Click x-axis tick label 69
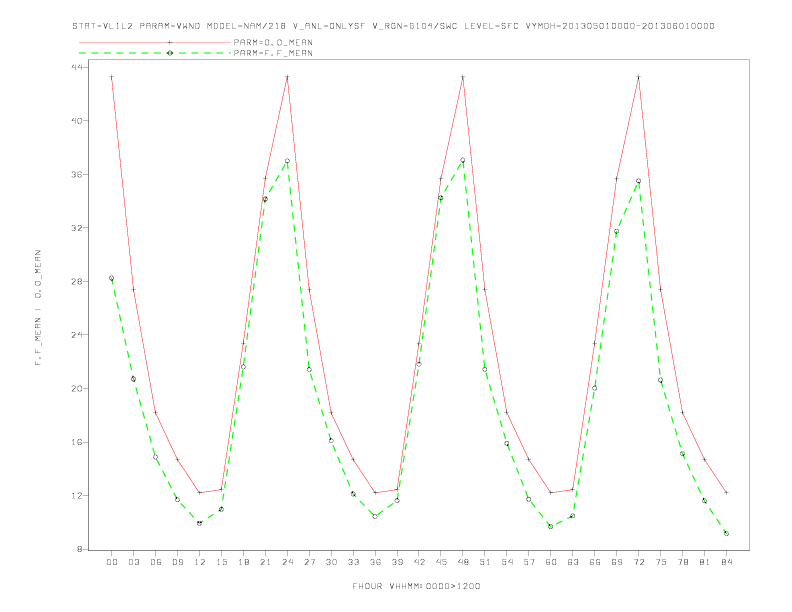This screenshot has height=612, width=792. tap(617, 562)
